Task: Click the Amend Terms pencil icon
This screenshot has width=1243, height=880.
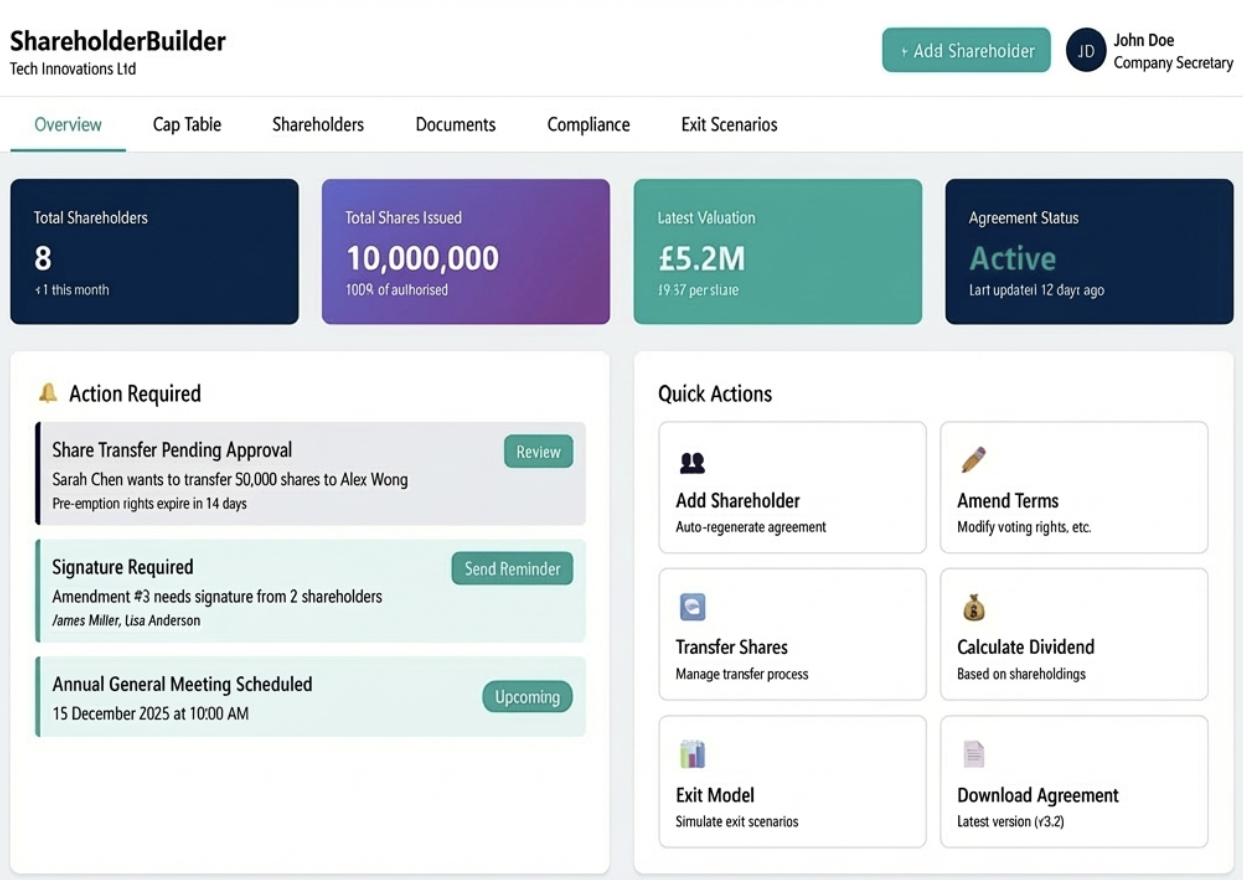Action: point(974,460)
